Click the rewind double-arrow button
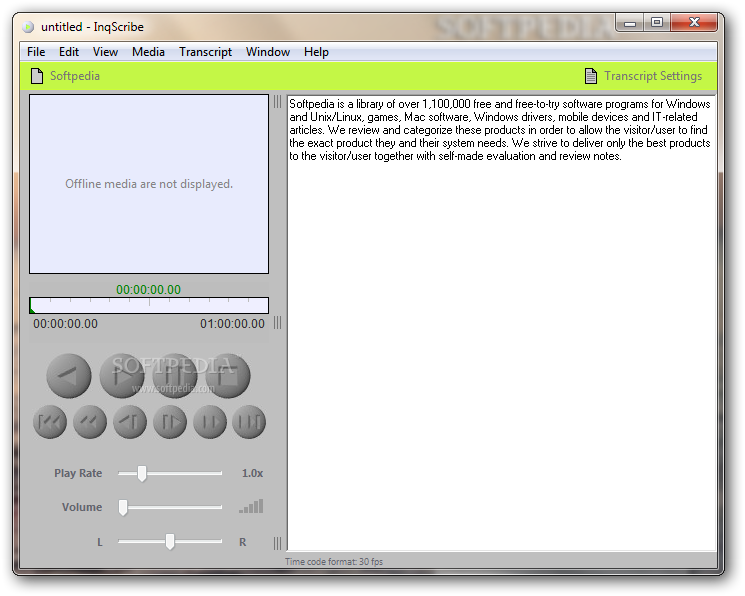This screenshot has height=596, width=745. [90, 422]
